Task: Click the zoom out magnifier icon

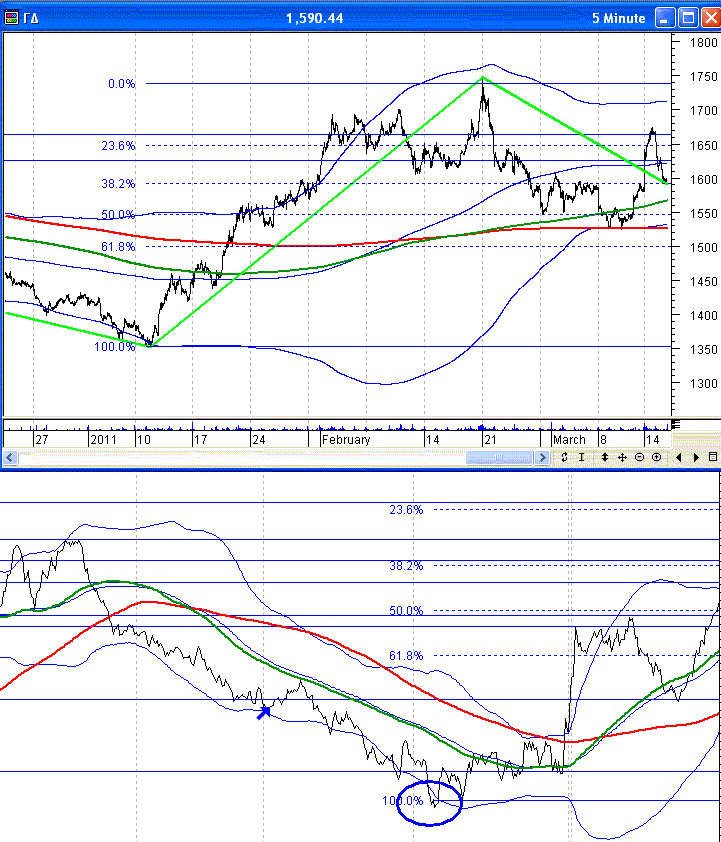Action: 639,457
